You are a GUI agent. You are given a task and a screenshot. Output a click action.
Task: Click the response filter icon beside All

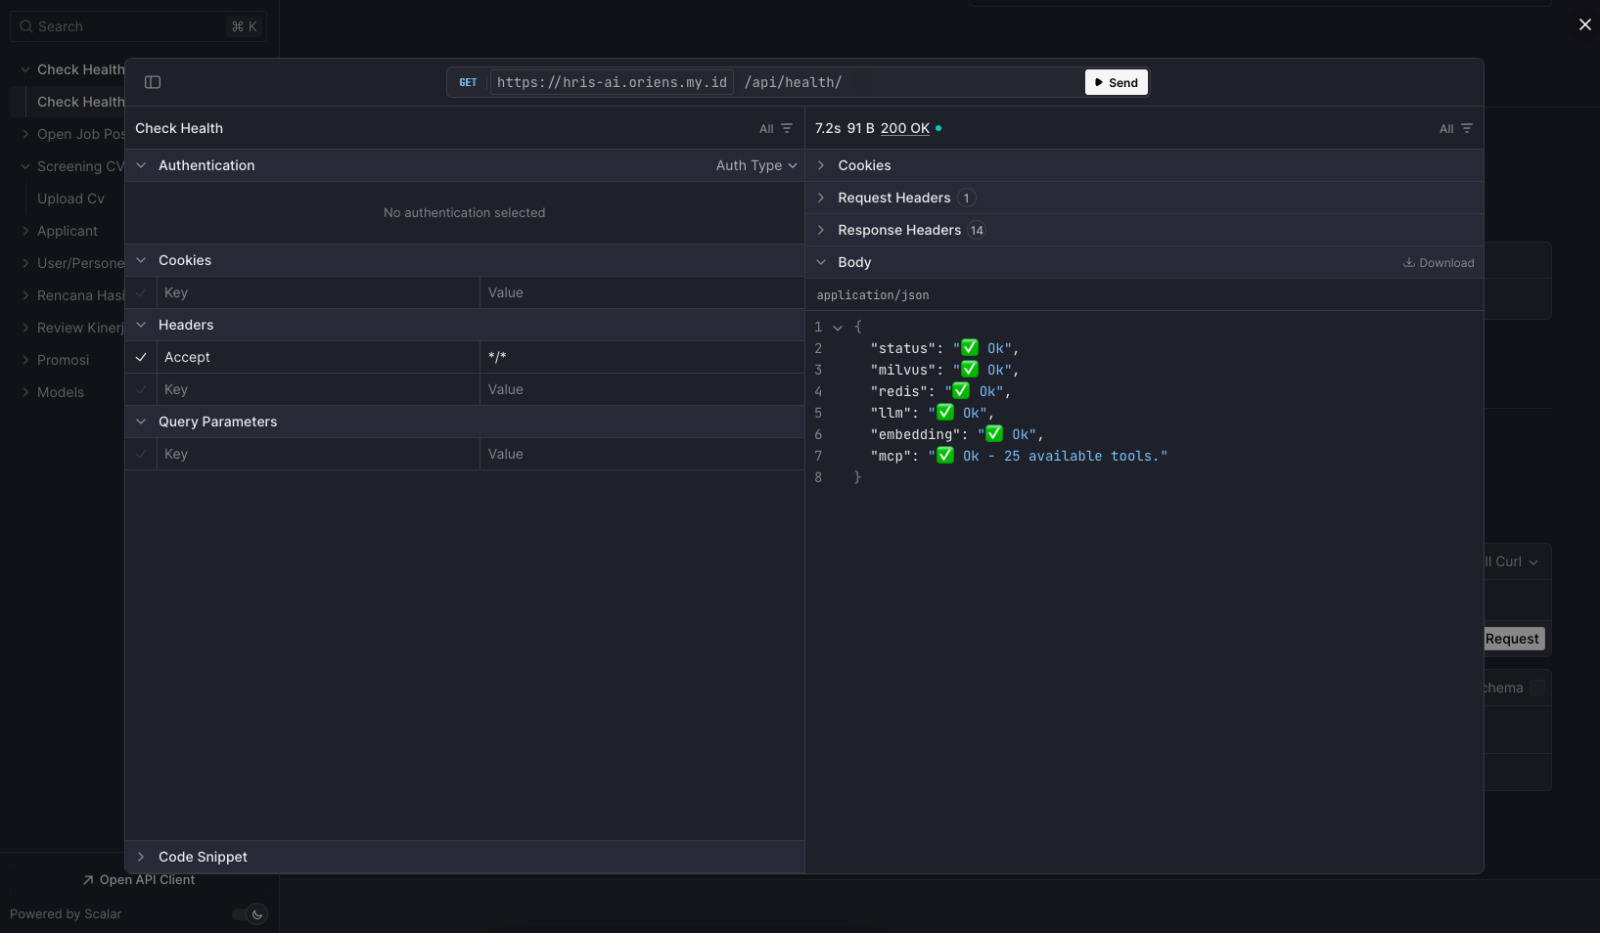(x=1467, y=128)
